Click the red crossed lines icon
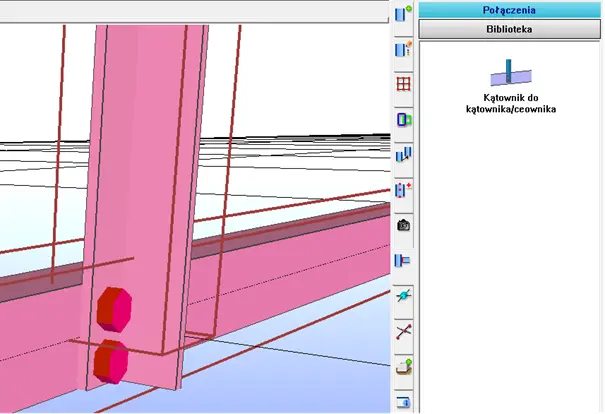The width and height of the screenshot is (605, 414). coord(404,332)
